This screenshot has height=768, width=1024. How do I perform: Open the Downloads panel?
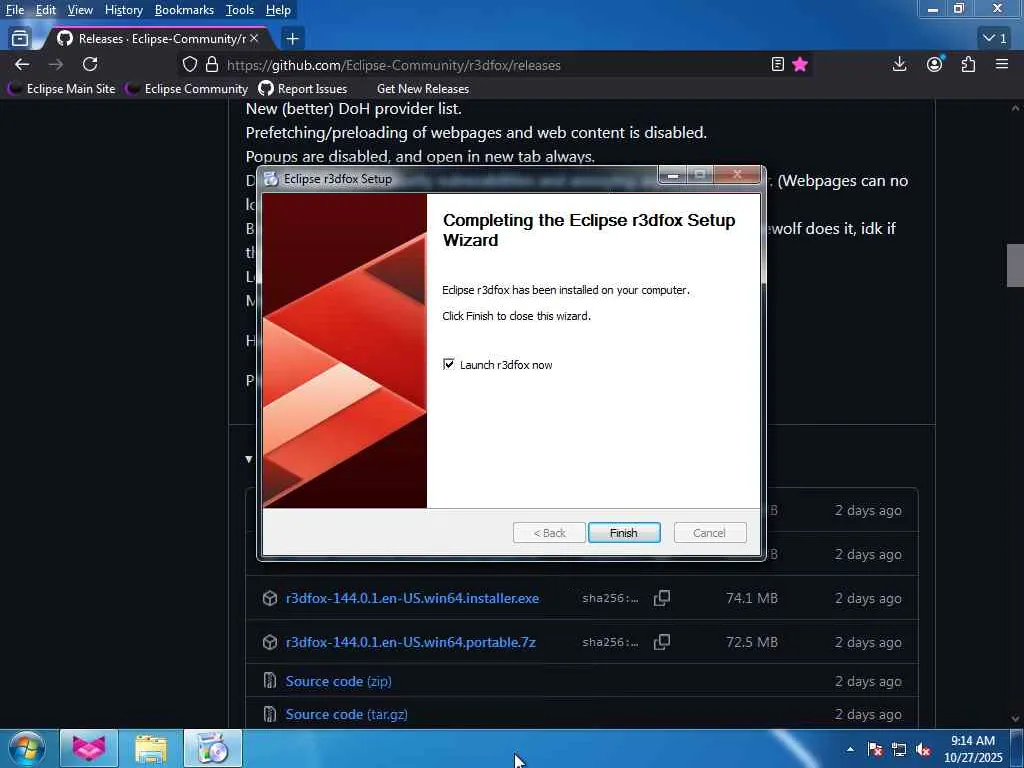[899, 64]
